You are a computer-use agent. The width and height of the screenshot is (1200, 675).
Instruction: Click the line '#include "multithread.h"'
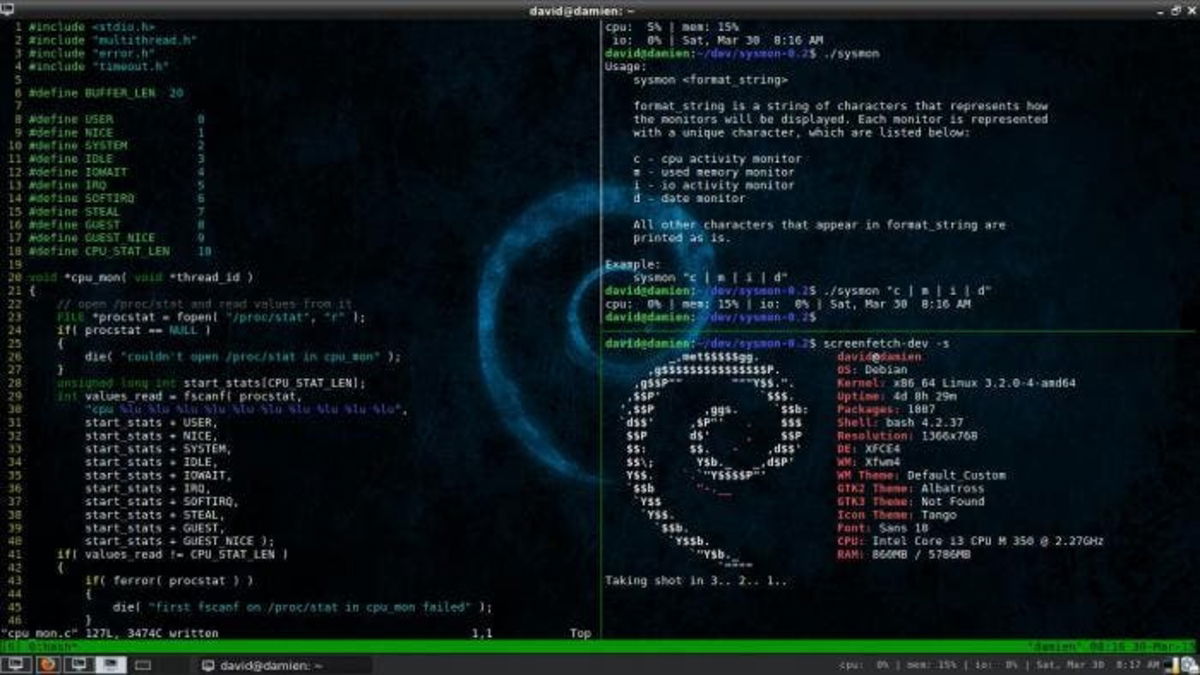point(112,40)
